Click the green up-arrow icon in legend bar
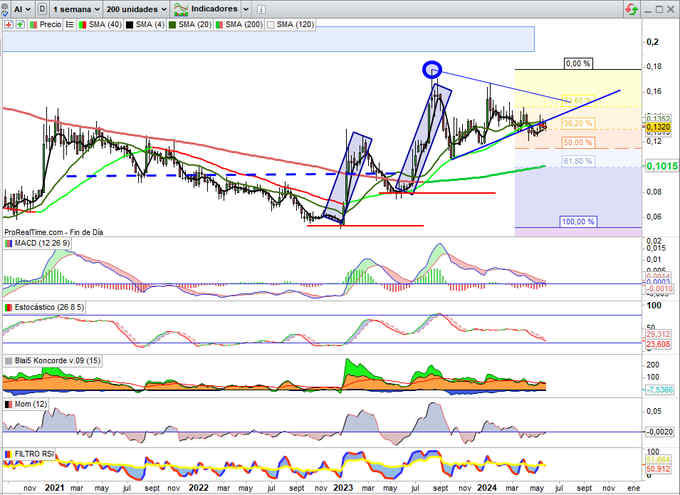Viewport: 680px width, 495px height. tap(20, 25)
